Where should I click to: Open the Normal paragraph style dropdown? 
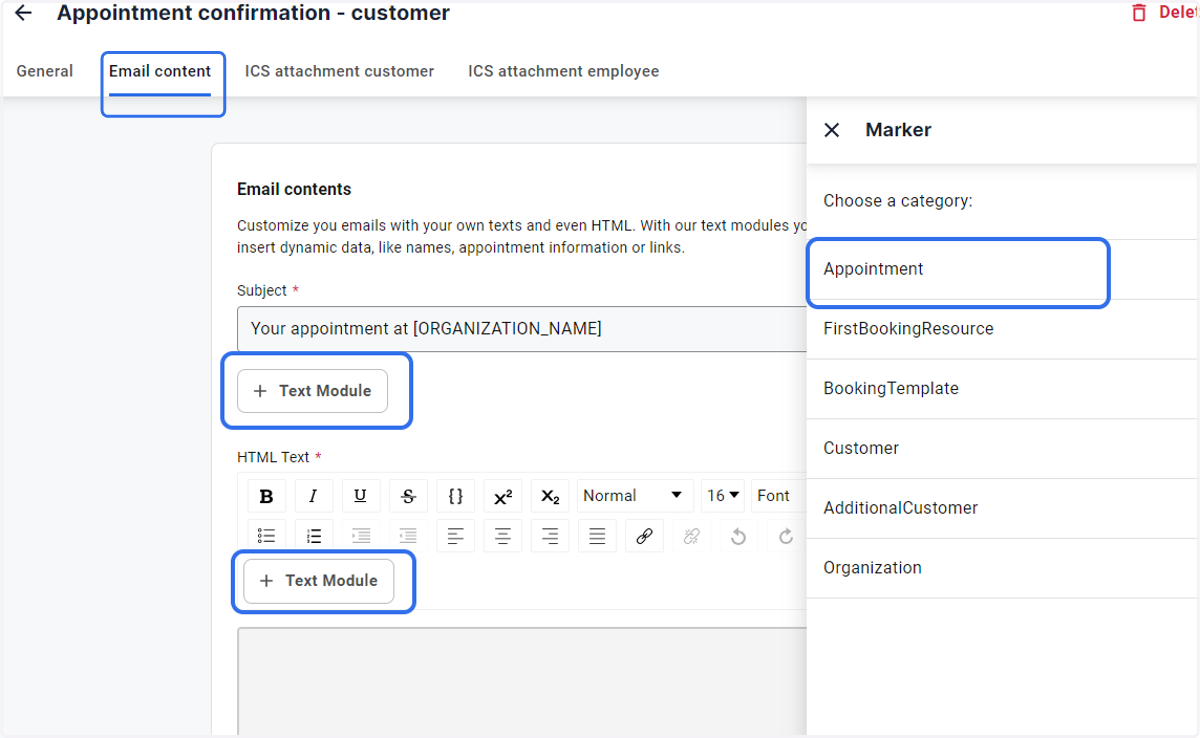[x=635, y=496]
